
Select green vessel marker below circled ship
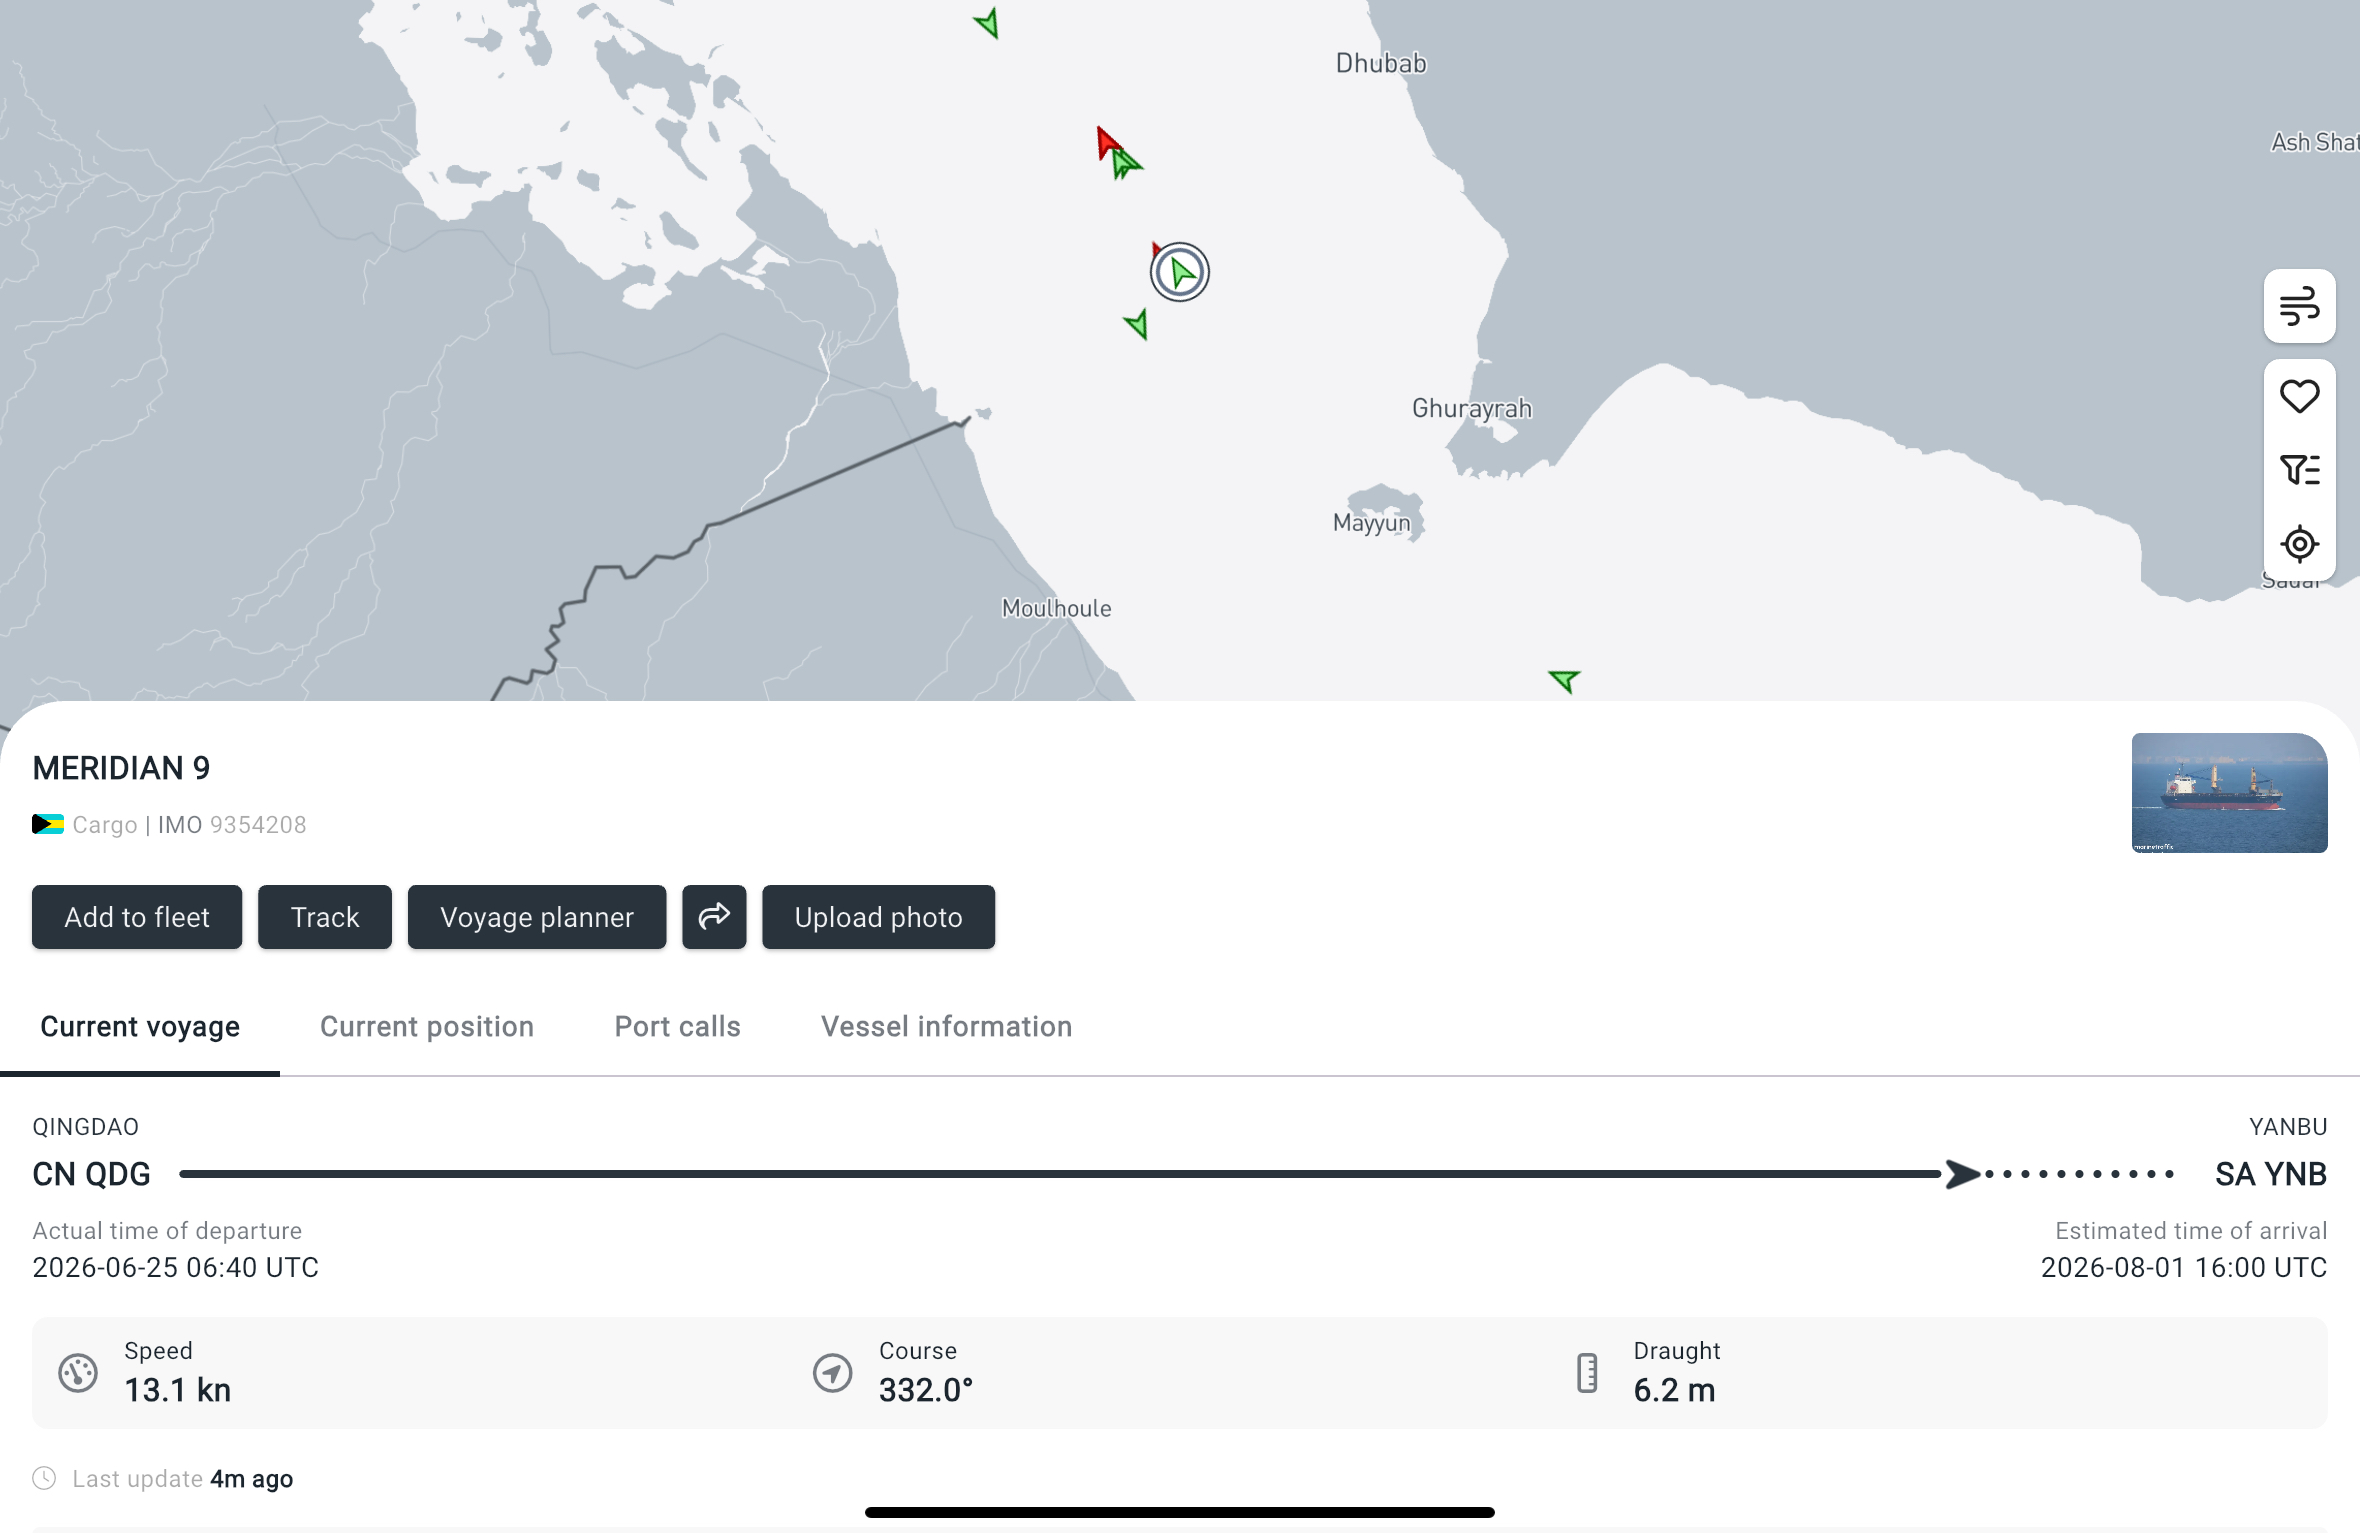point(1137,324)
